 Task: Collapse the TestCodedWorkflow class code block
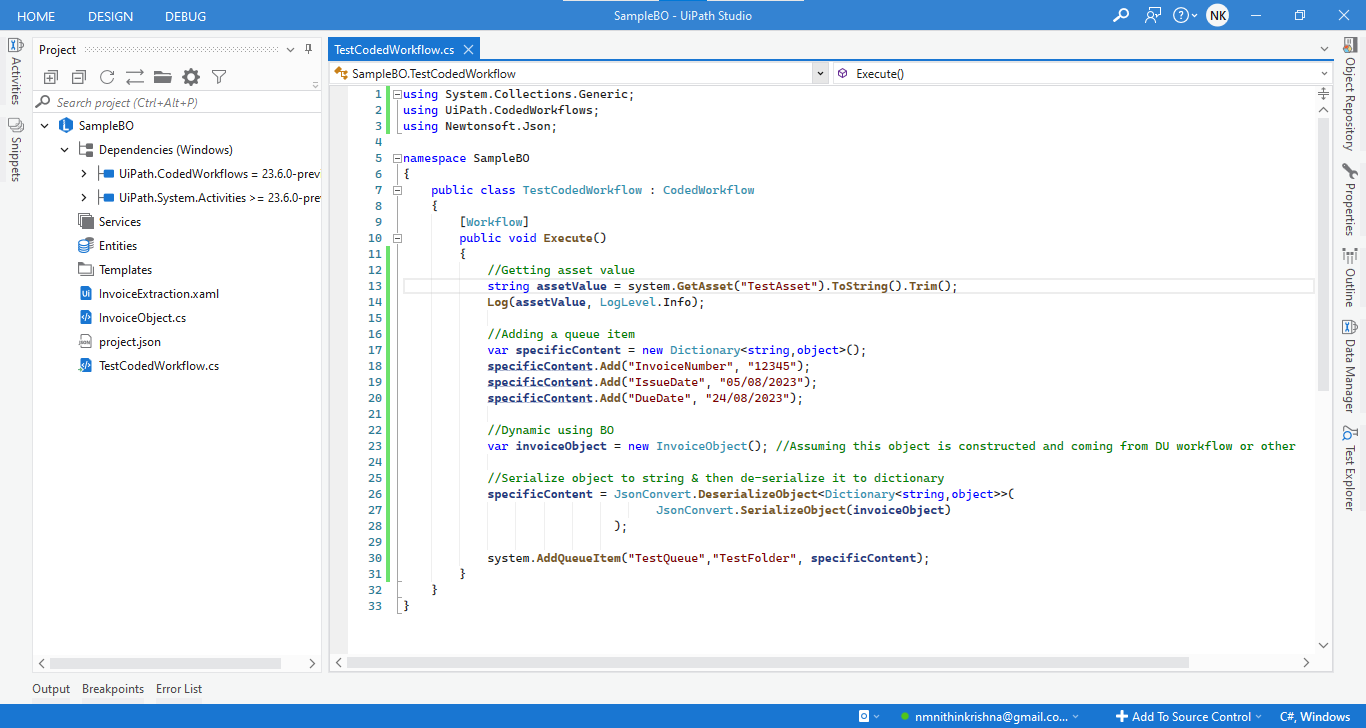397,190
